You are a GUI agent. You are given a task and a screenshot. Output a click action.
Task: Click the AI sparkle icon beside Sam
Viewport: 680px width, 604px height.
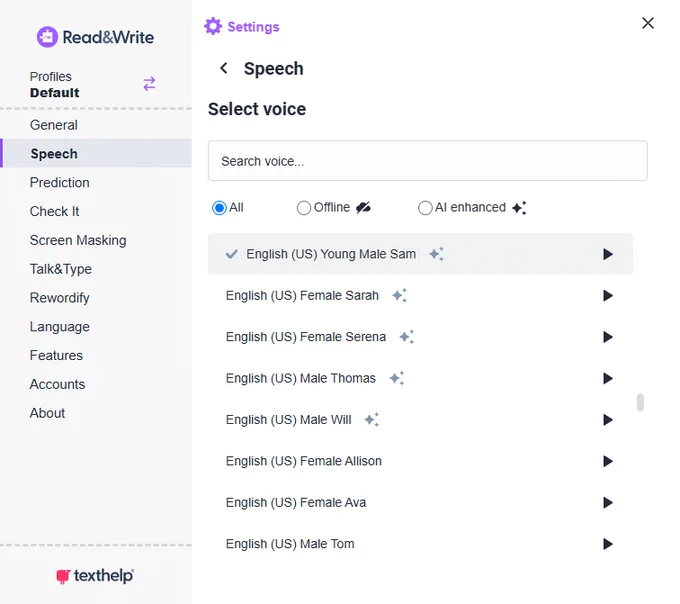click(x=436, y=254)
